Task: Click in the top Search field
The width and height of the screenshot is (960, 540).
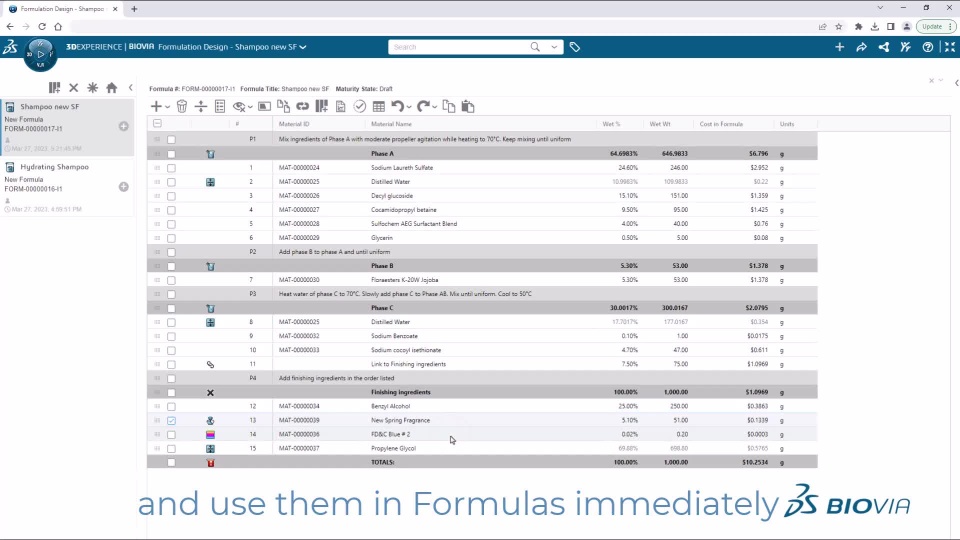Action: 459,47
